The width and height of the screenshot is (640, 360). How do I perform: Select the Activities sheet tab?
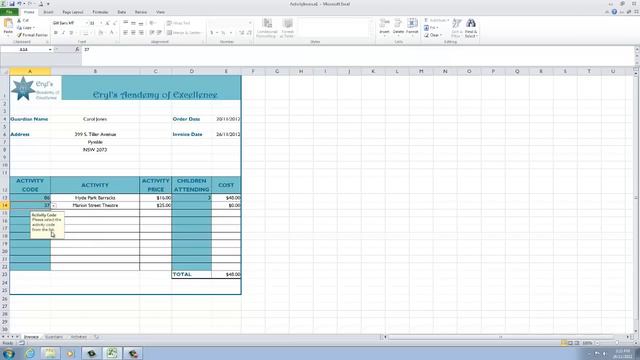[x=79, y=337]
